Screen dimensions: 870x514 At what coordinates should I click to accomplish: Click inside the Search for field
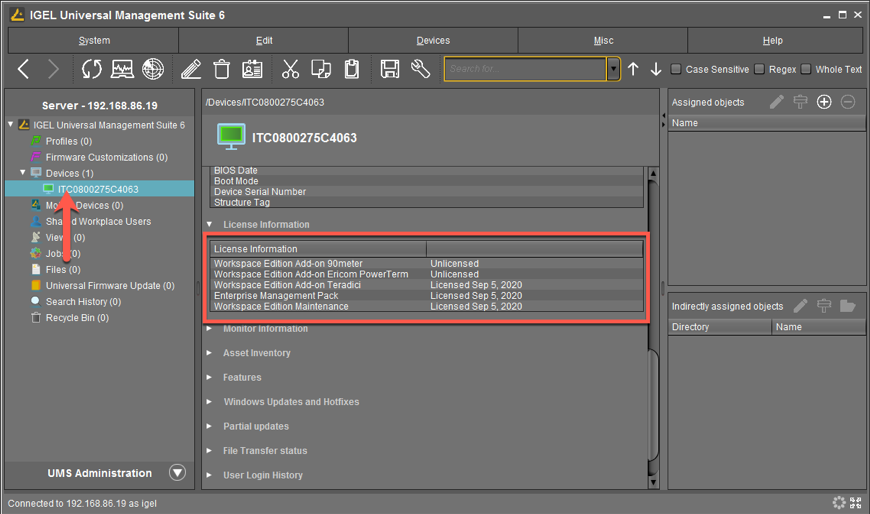click(525, 69)
